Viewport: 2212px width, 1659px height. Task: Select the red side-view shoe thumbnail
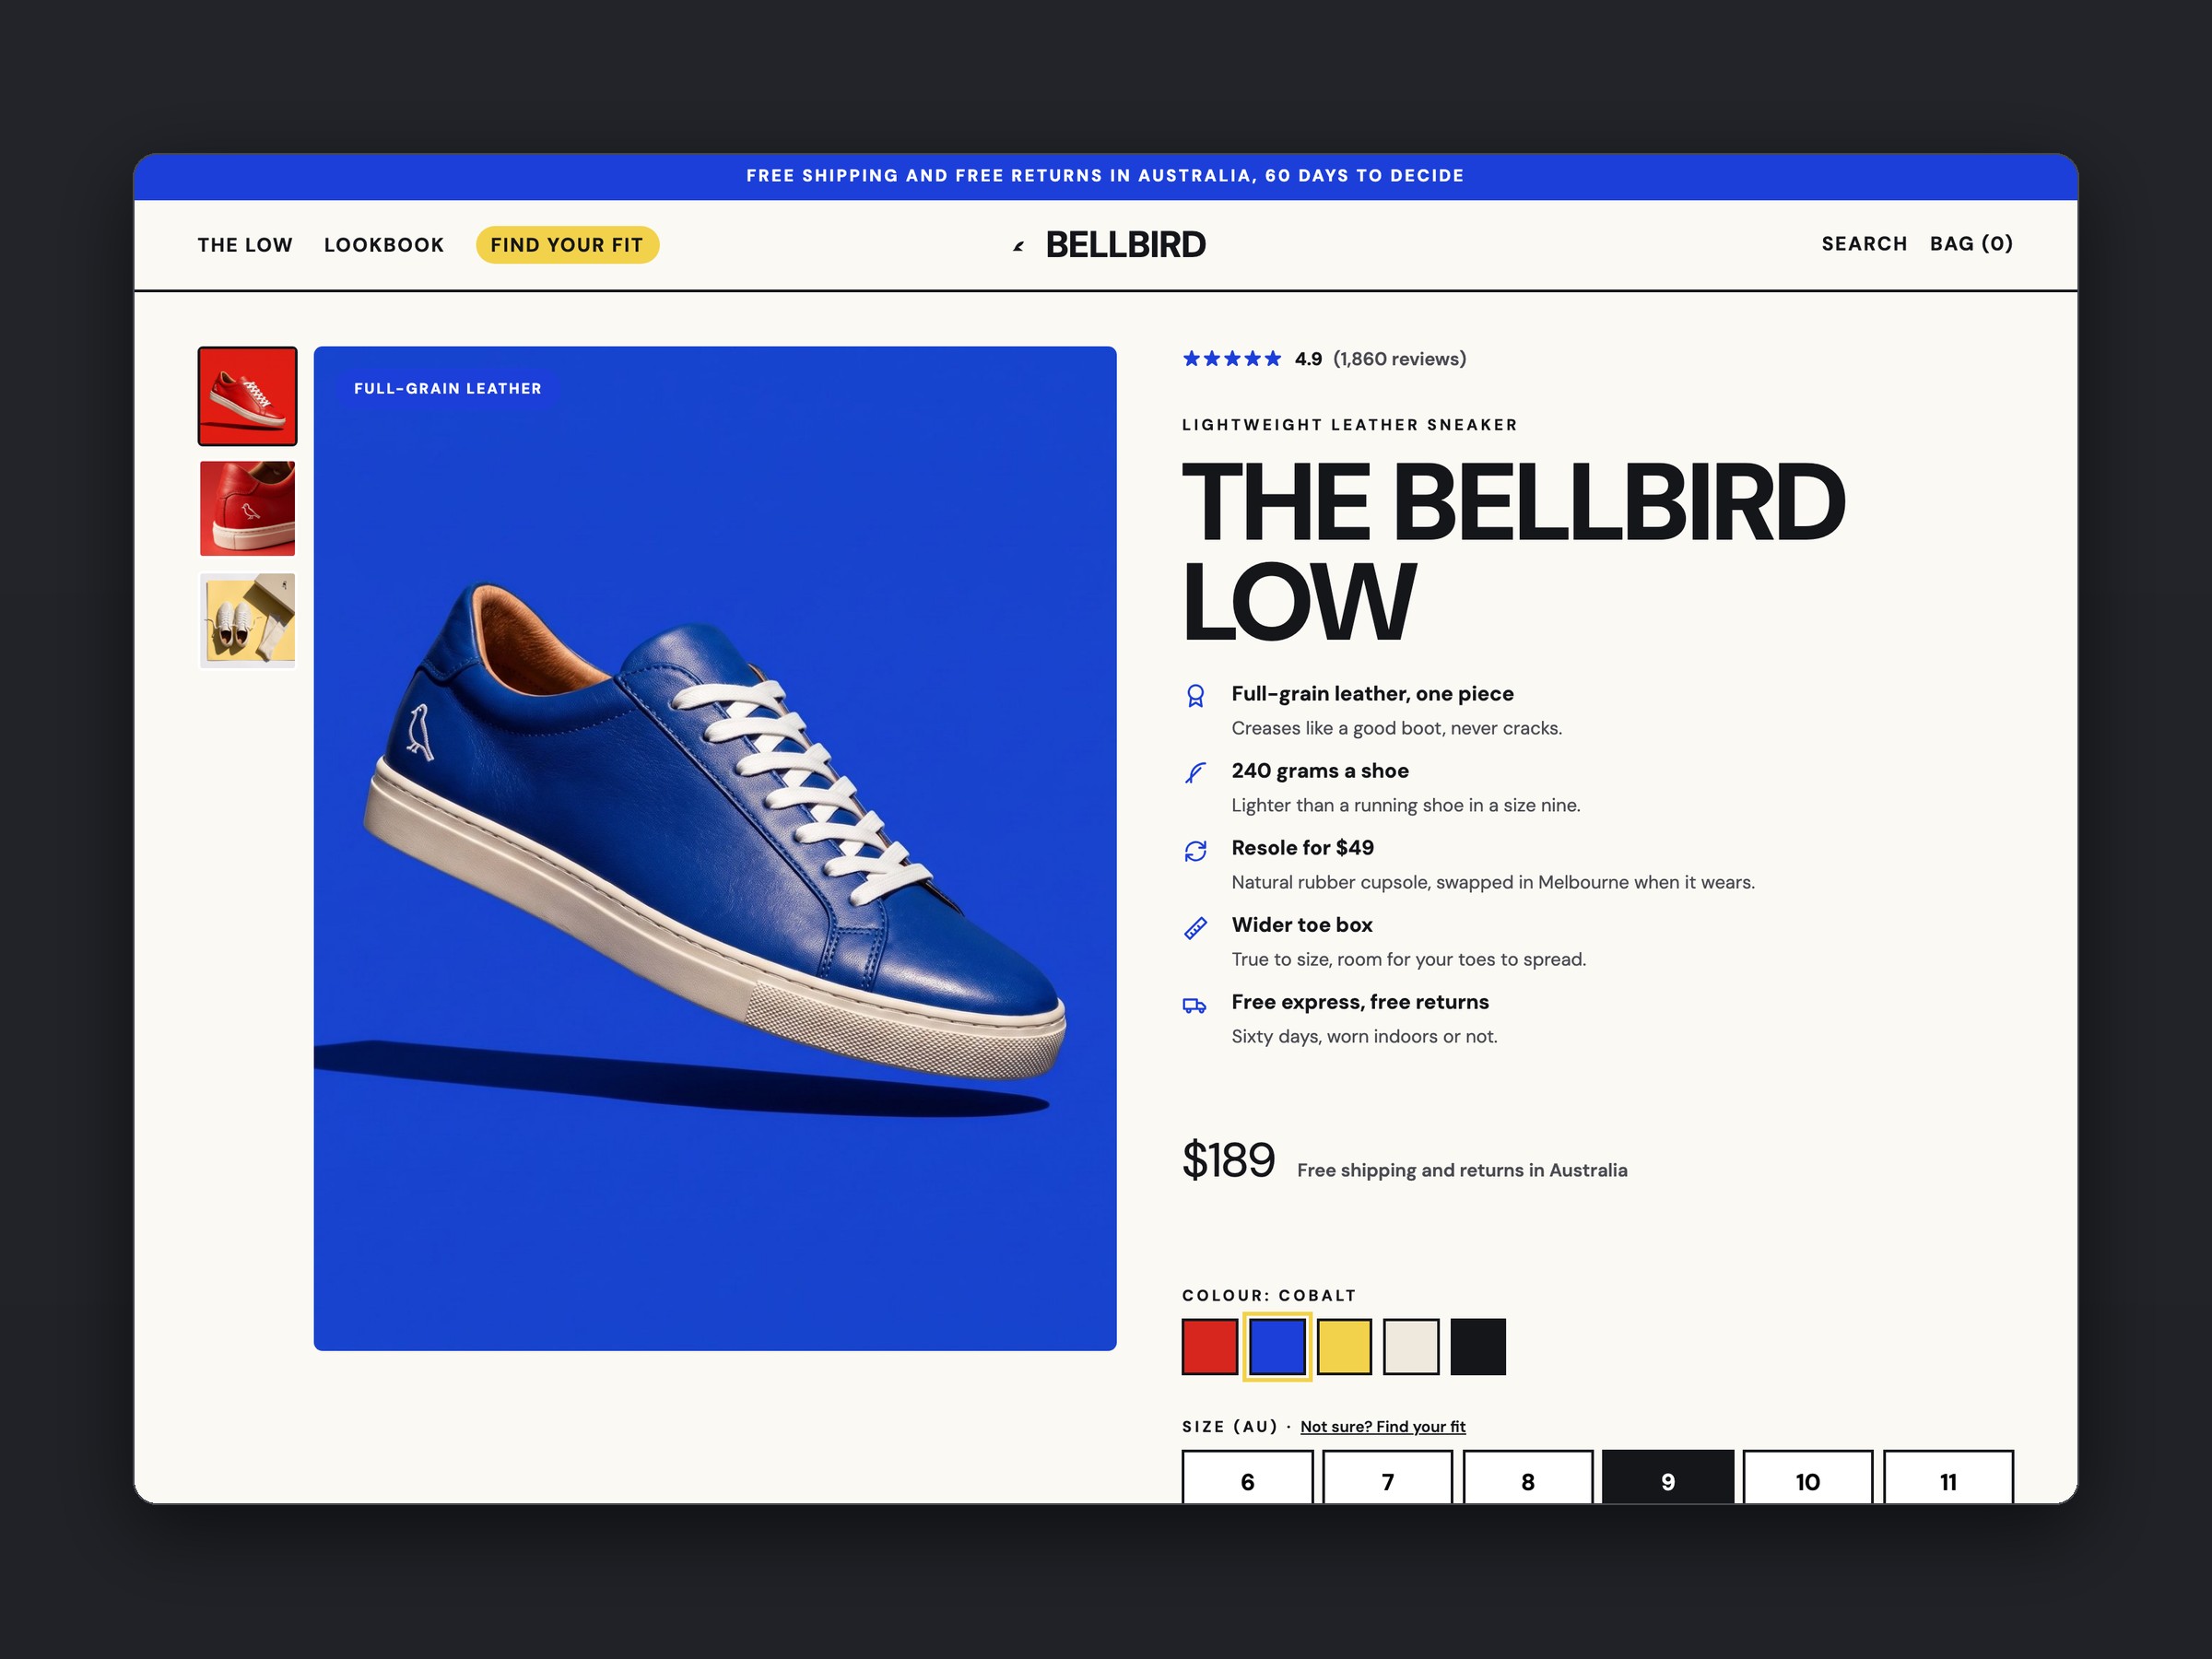(247, 396)
